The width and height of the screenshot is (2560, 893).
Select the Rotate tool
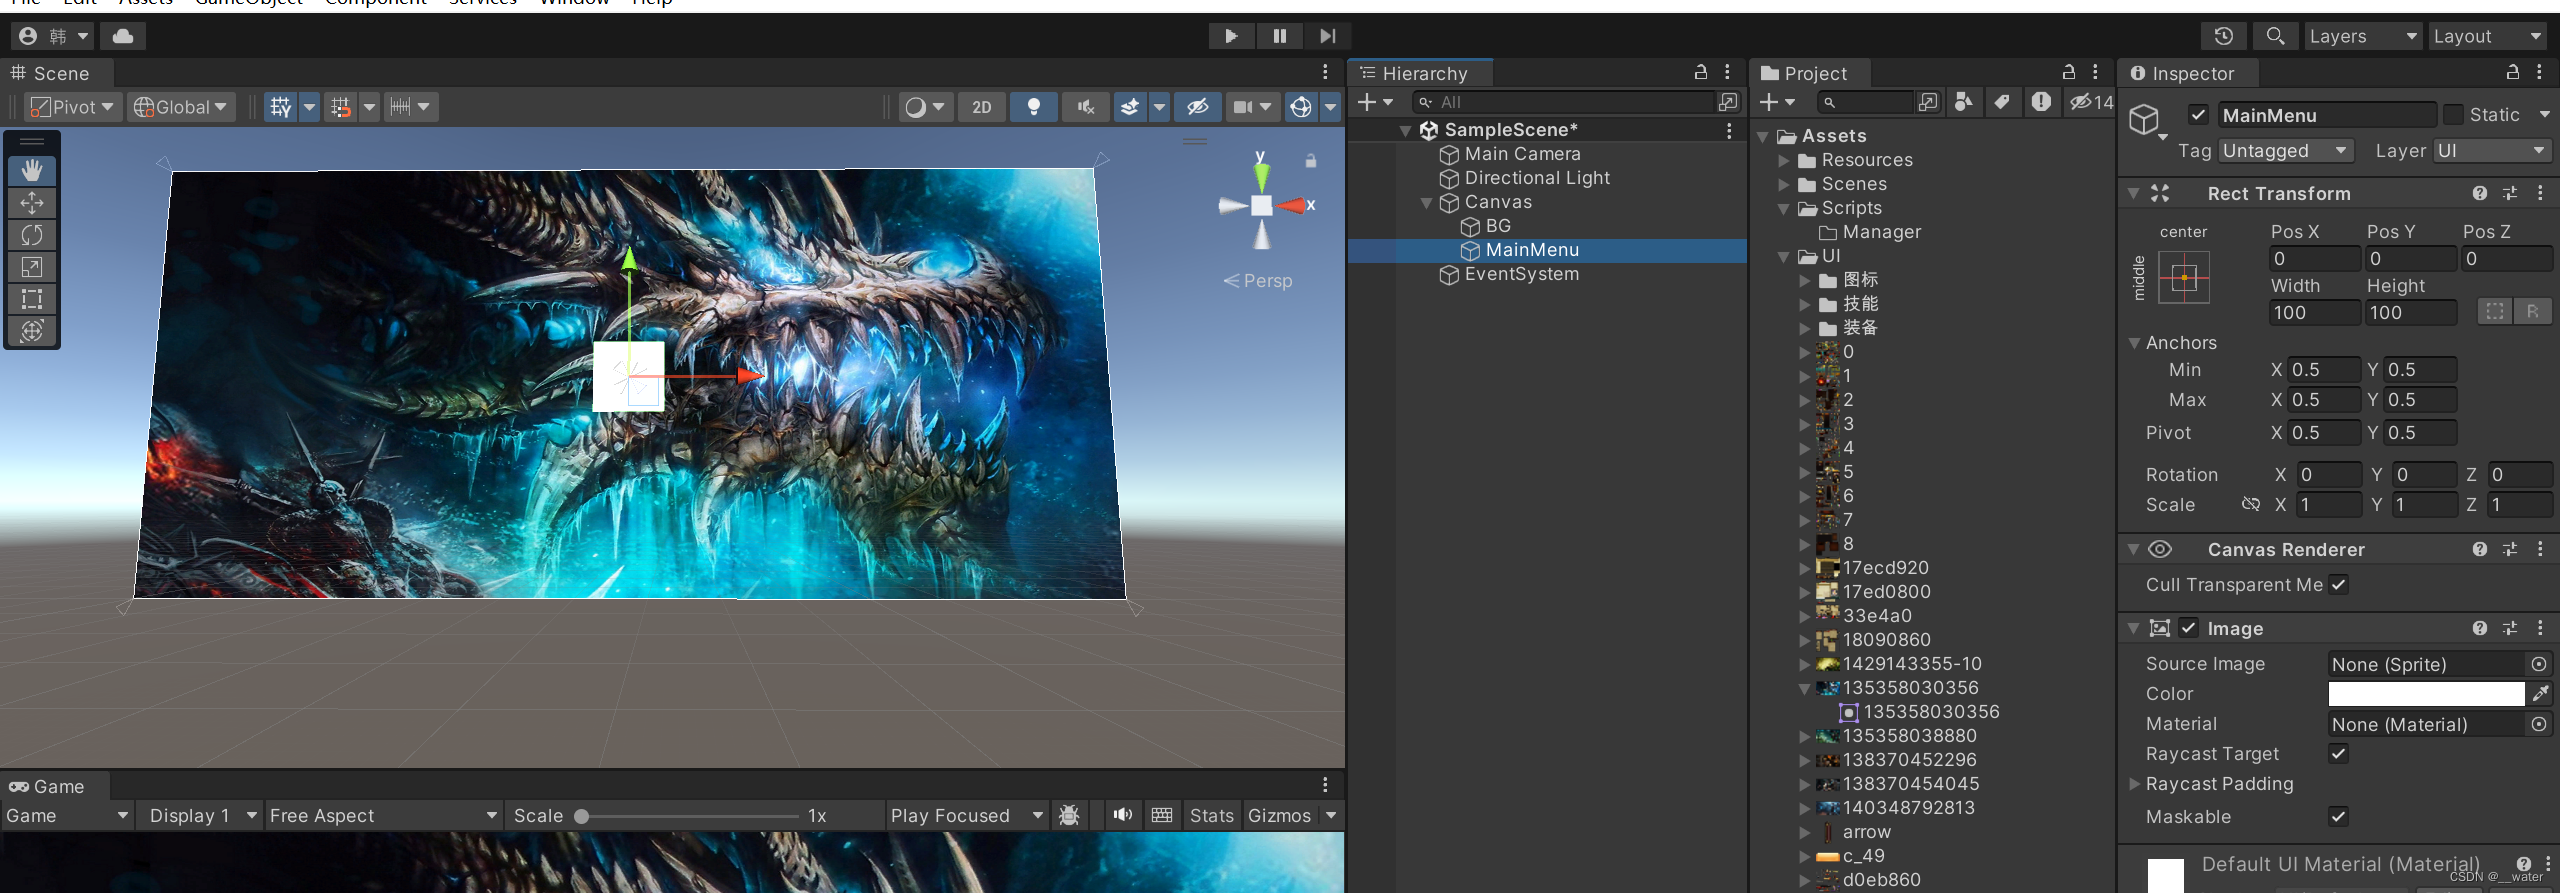click(x=32, y=235)
